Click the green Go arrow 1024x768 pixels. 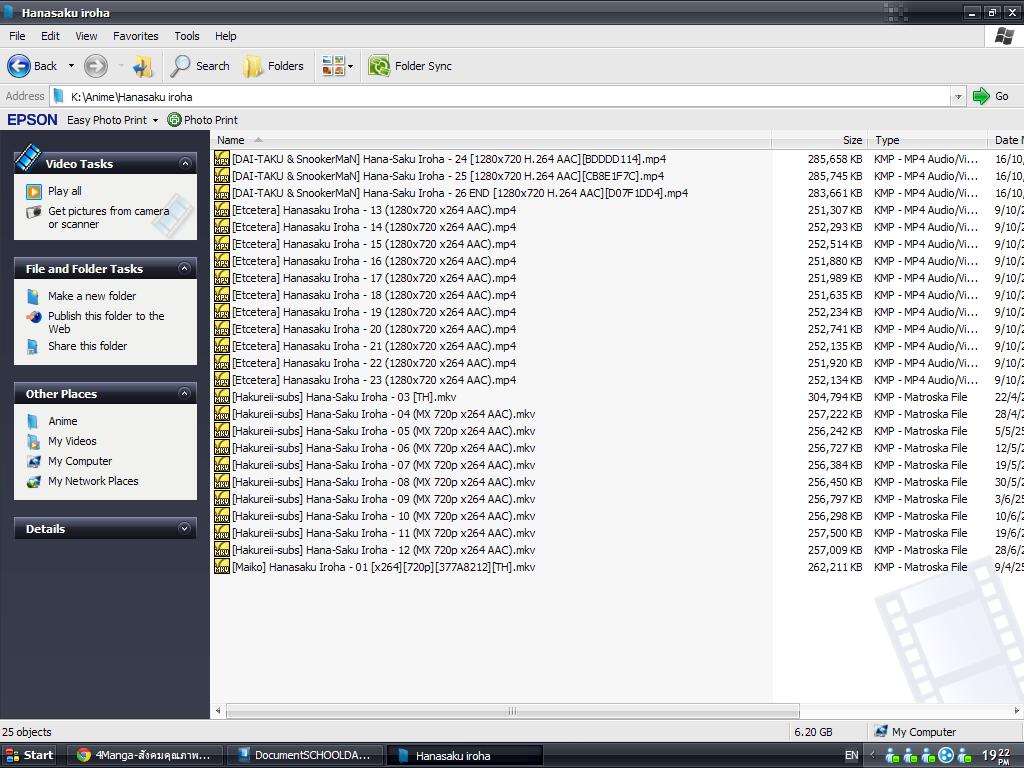click(x=981, y=96)
